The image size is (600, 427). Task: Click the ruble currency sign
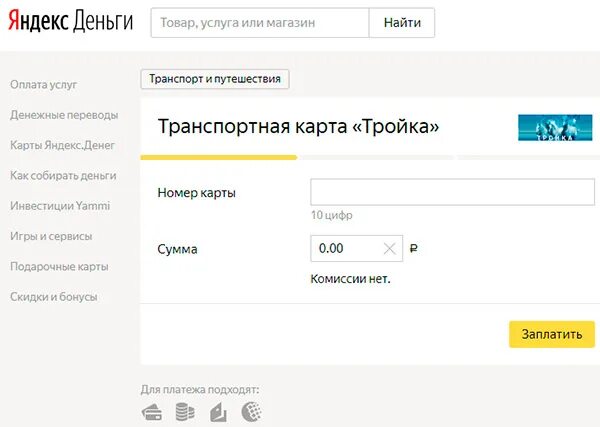pyautogui.click(x=414, y=249)
